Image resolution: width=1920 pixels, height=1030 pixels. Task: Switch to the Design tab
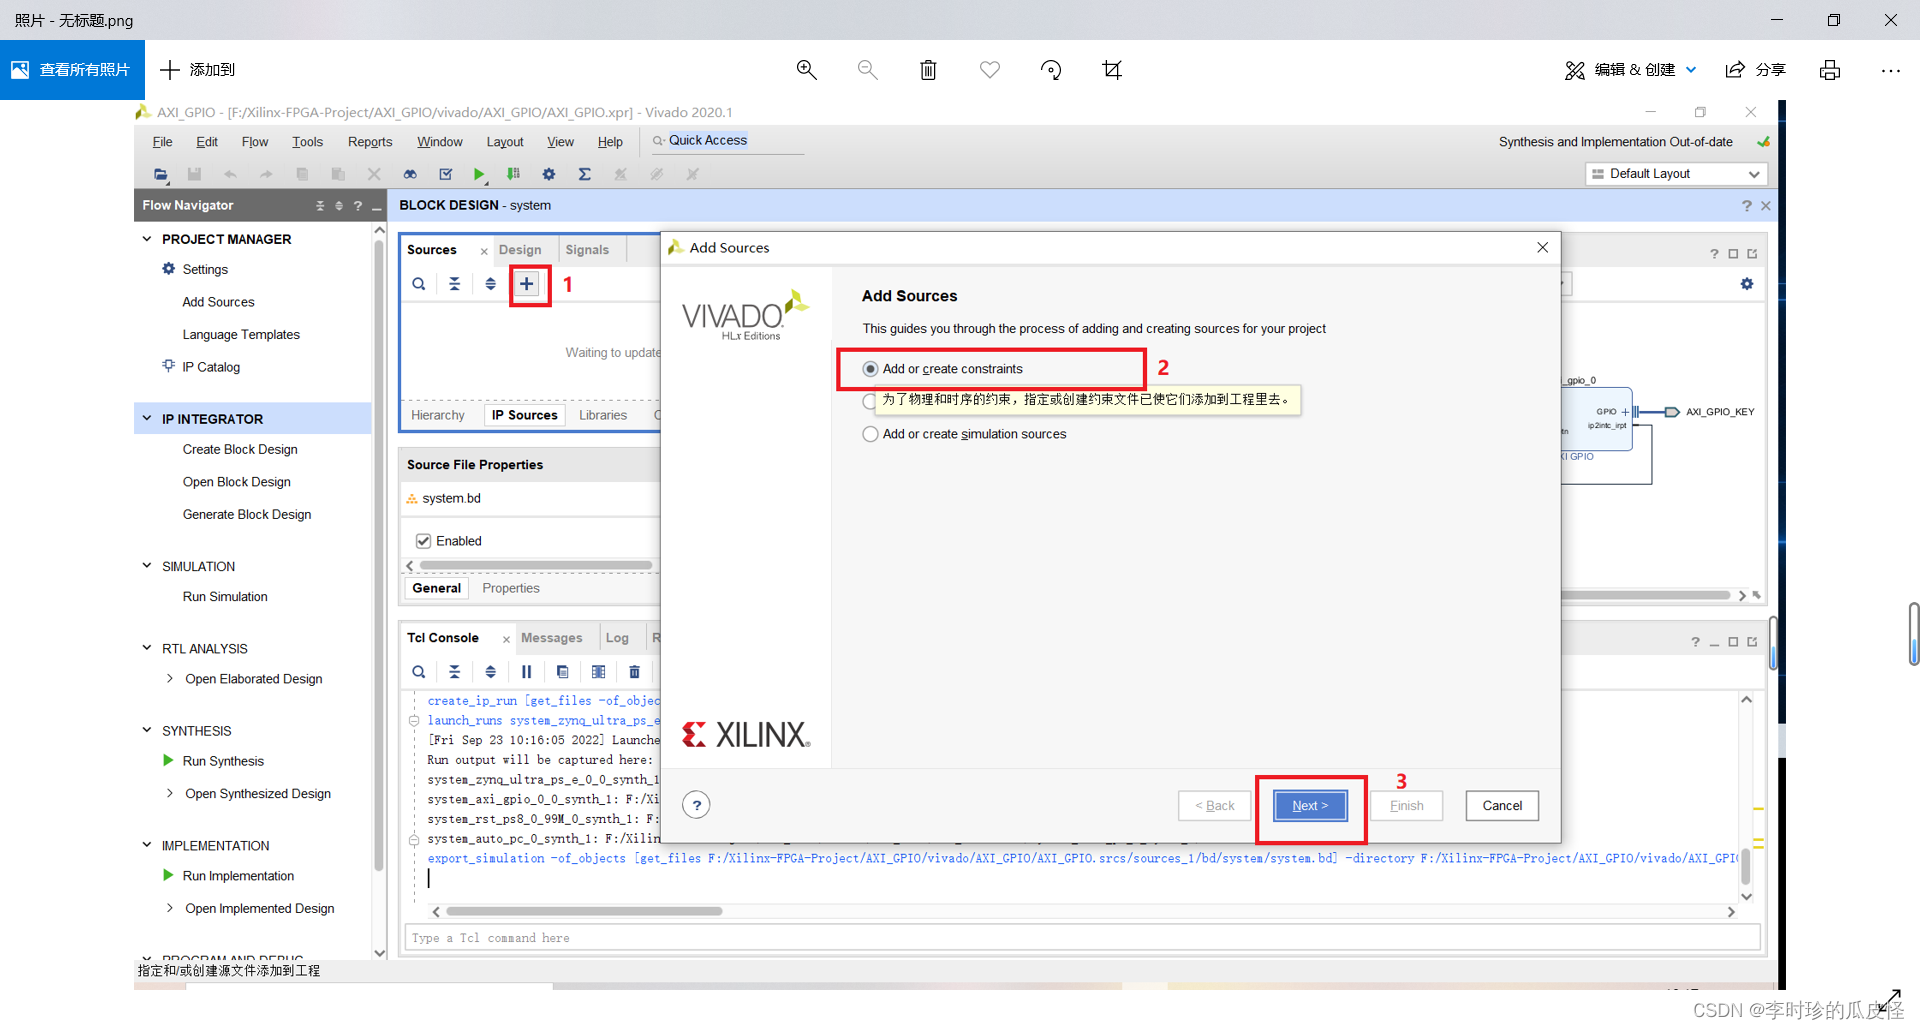(520, 250)
